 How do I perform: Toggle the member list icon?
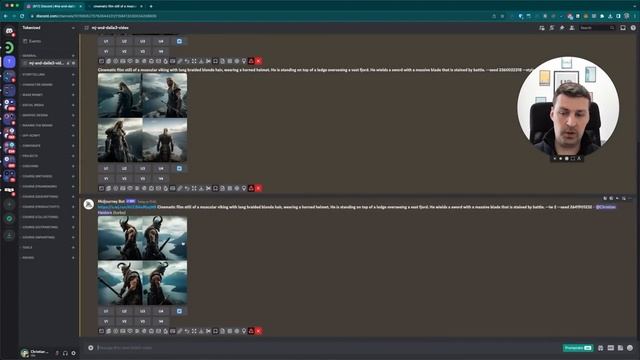coord(572,28)
